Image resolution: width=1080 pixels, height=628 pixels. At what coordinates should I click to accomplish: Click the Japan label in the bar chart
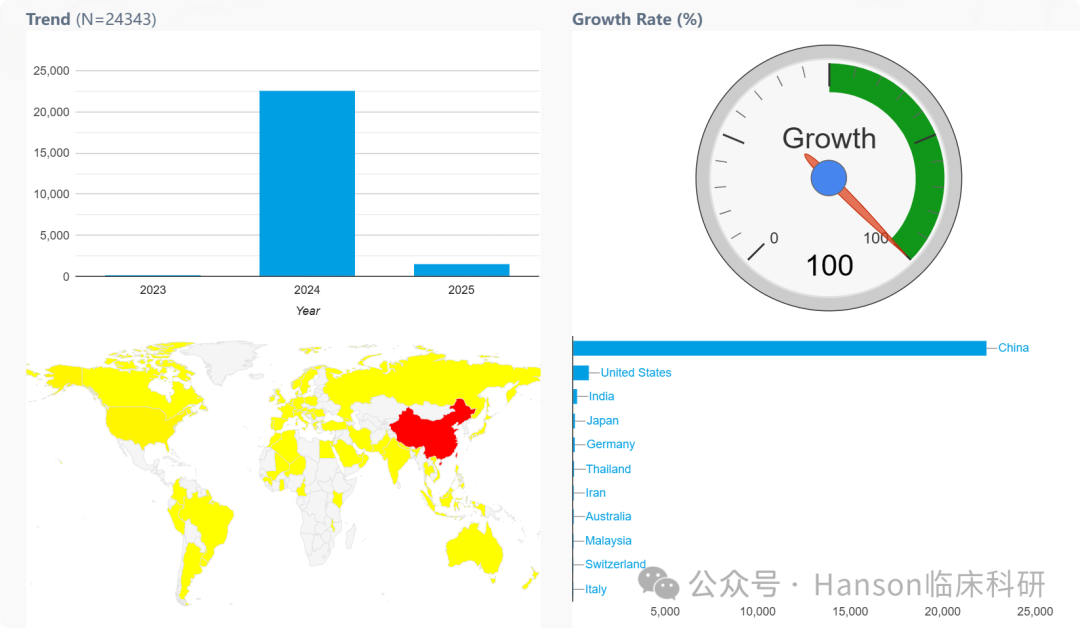pos(603,420)
